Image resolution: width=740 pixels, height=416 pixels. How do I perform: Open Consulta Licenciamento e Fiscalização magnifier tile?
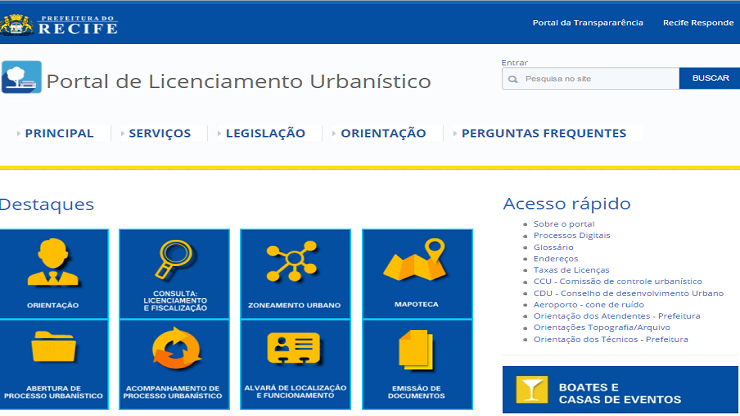pos(174,274)
